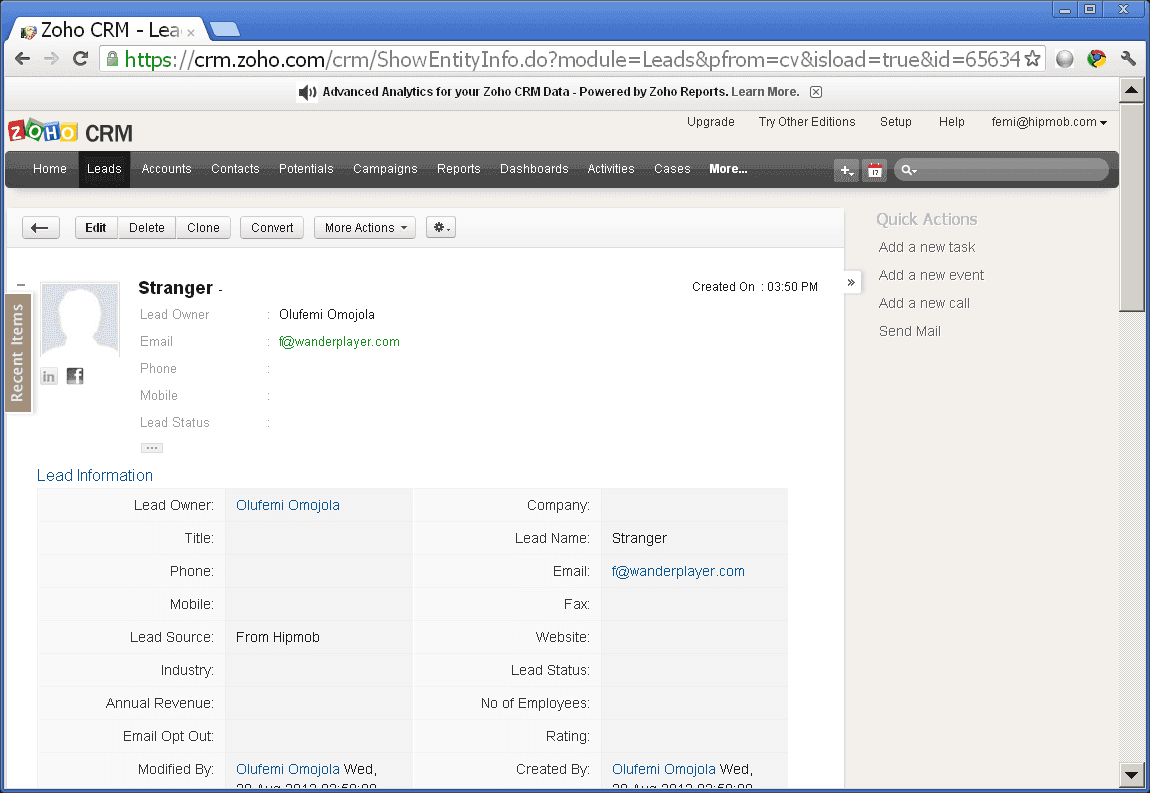This screenshot has height=793, width=1150.
Task: Click the back arrow button
Action: click(x=40, y=228)
